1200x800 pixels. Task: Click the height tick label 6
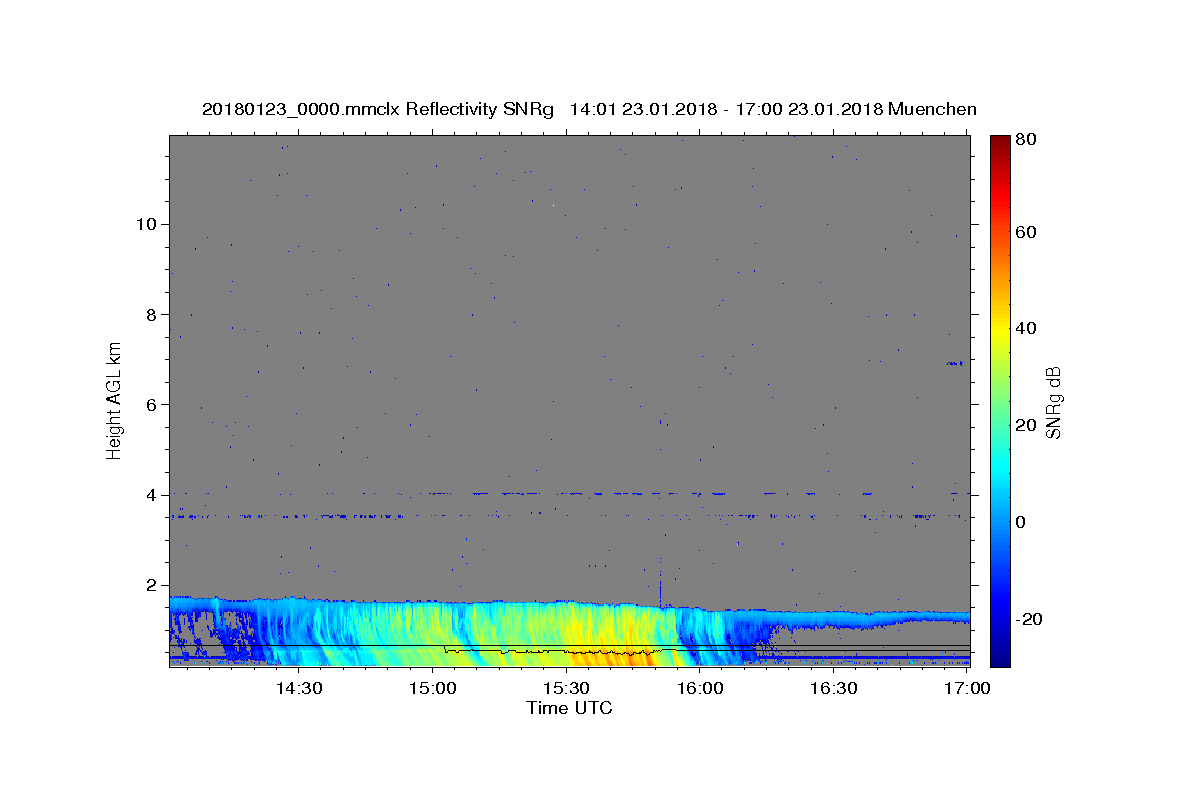click(153, 405)
